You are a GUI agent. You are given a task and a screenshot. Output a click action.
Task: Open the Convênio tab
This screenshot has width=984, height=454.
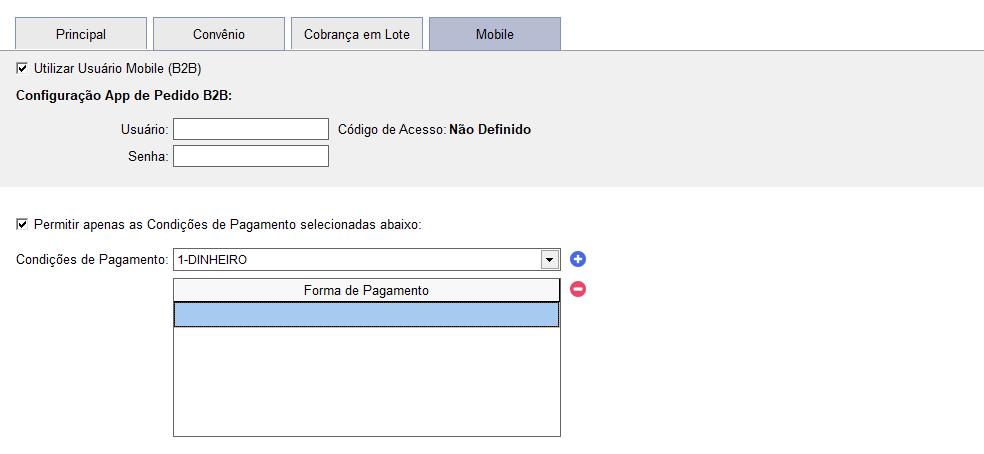tap(218, 34)
